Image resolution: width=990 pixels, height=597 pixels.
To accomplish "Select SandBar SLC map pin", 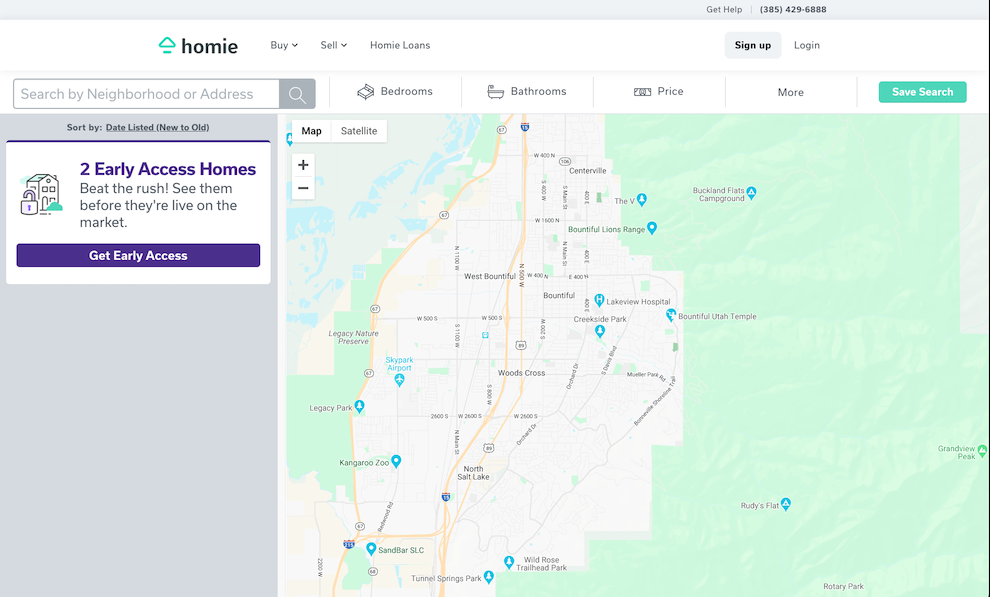I will point(371,548).
